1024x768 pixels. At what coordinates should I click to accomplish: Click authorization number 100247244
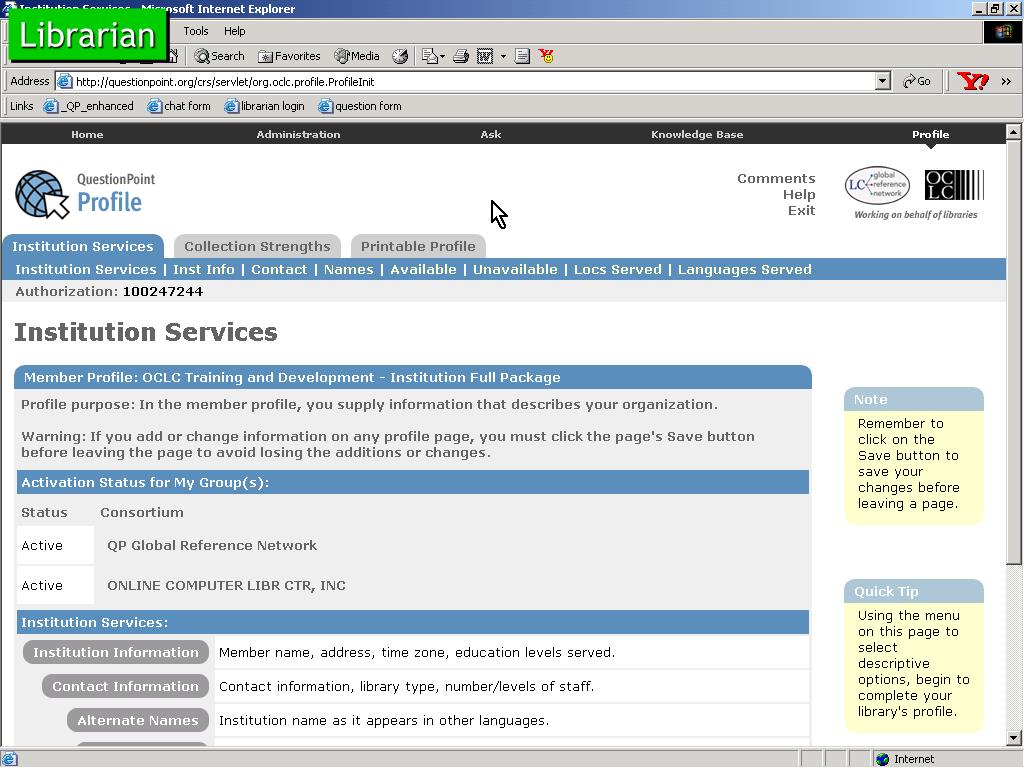(163, 291)
